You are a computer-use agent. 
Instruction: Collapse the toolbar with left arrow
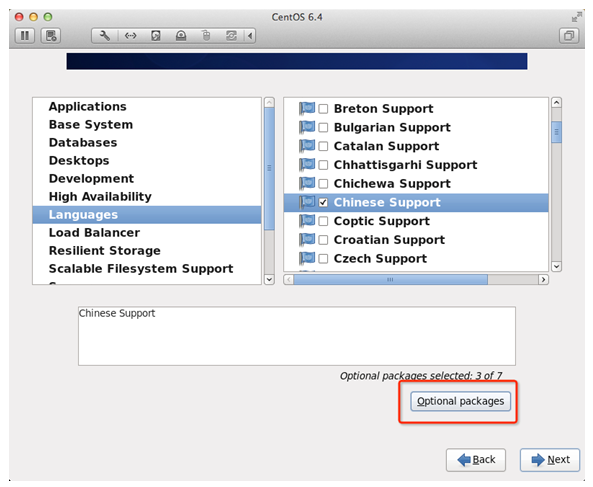(x=250, y=36)
